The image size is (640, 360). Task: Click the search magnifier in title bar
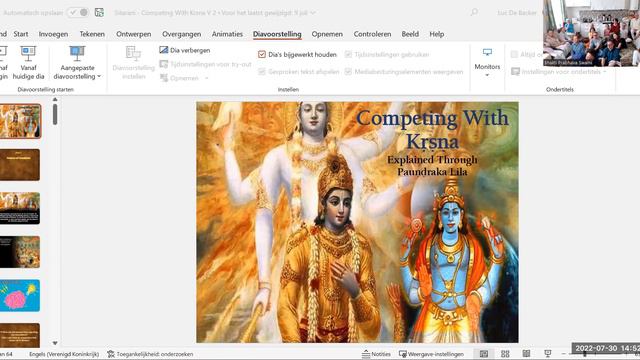474,12
